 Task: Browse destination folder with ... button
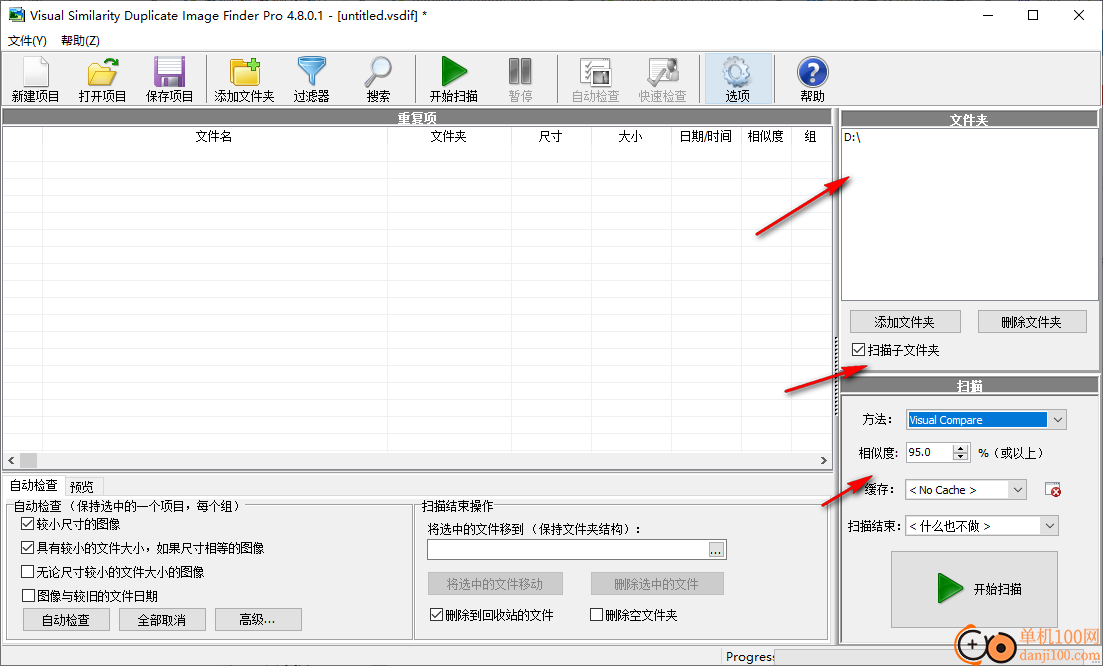716,550
